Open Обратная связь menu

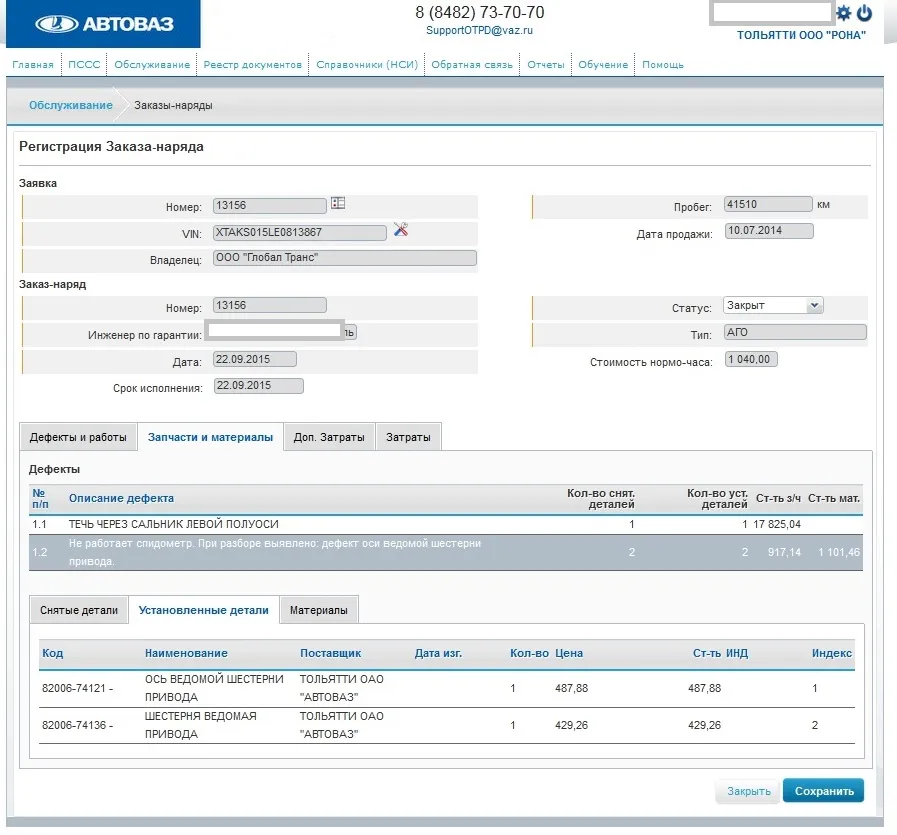[x=472, y=65]
